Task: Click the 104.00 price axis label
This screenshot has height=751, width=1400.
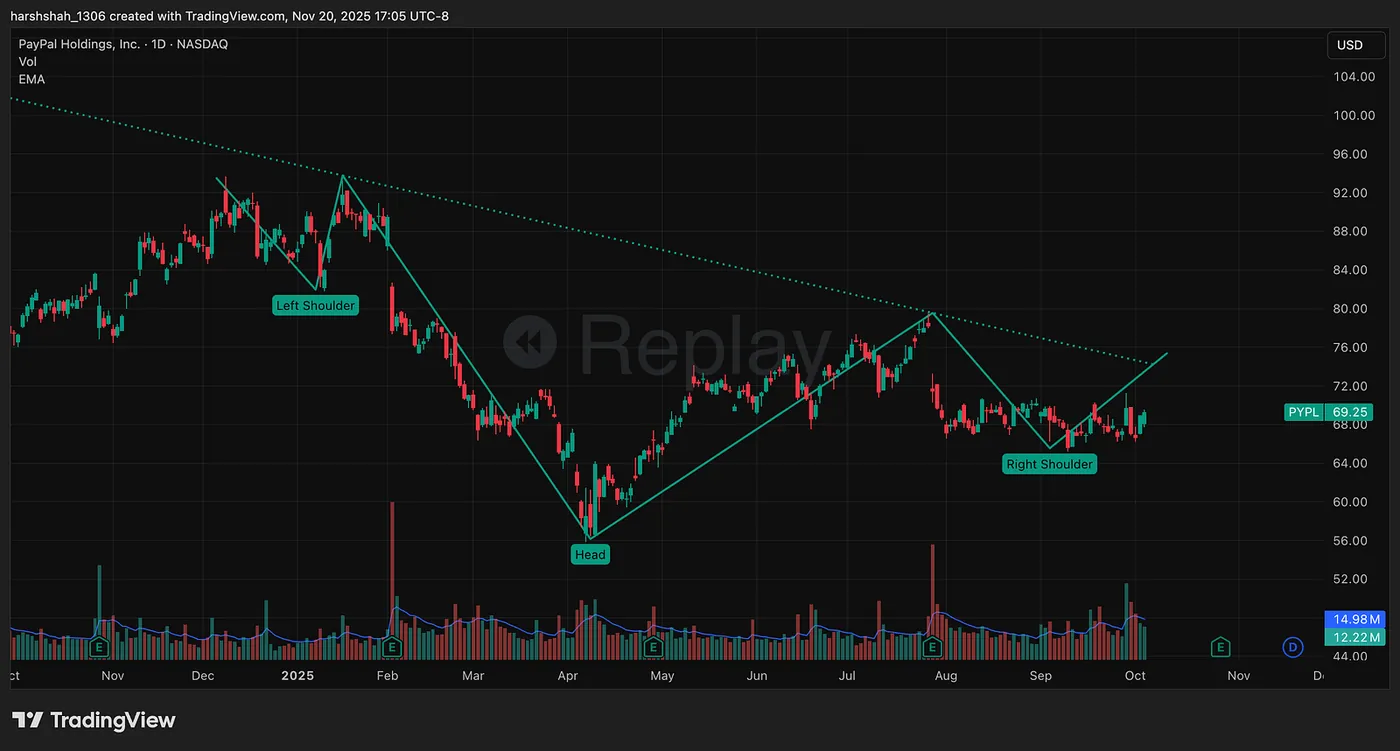Action: (x=1354, y=77)
